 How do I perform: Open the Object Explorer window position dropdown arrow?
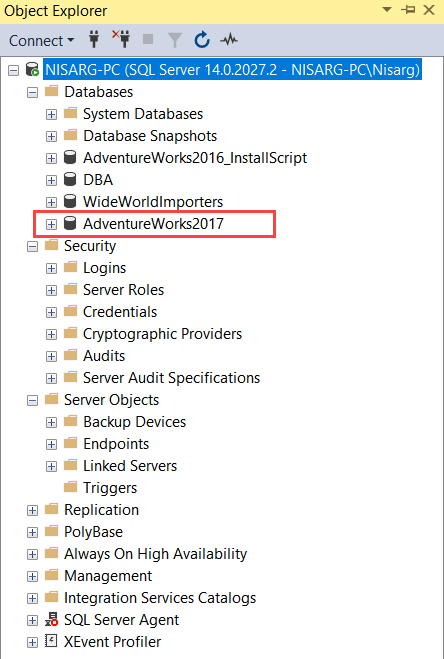(387, 10)
